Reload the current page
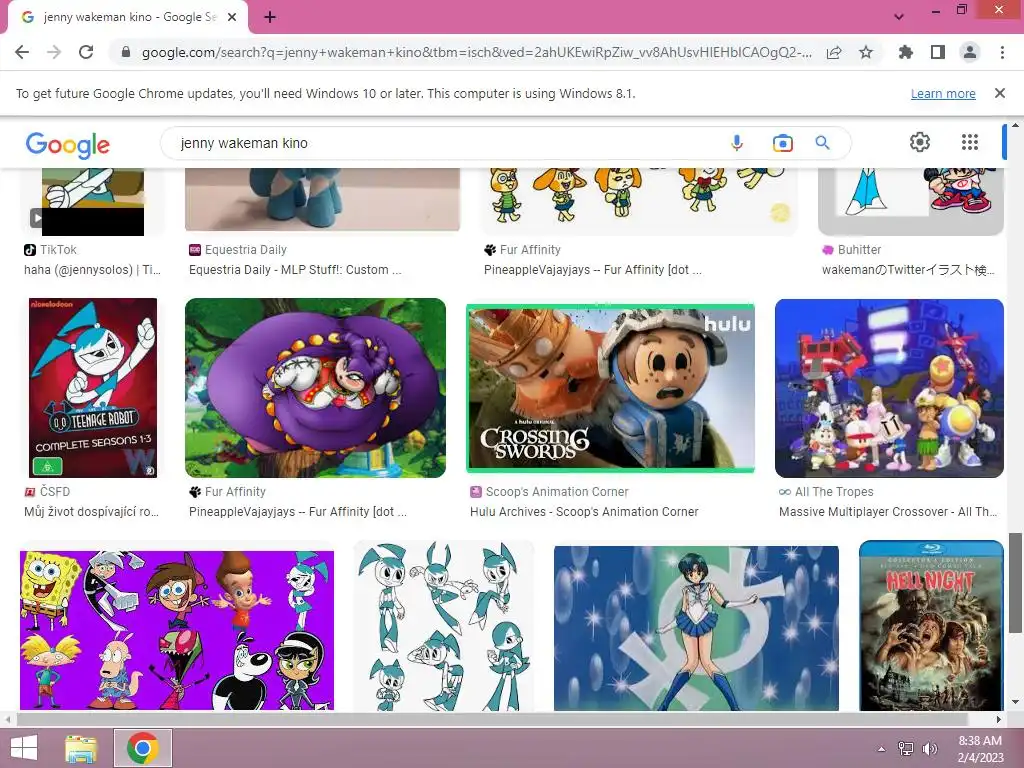Screen dimensions: 1024x768 pyautogui.click(x=86, y=52)
